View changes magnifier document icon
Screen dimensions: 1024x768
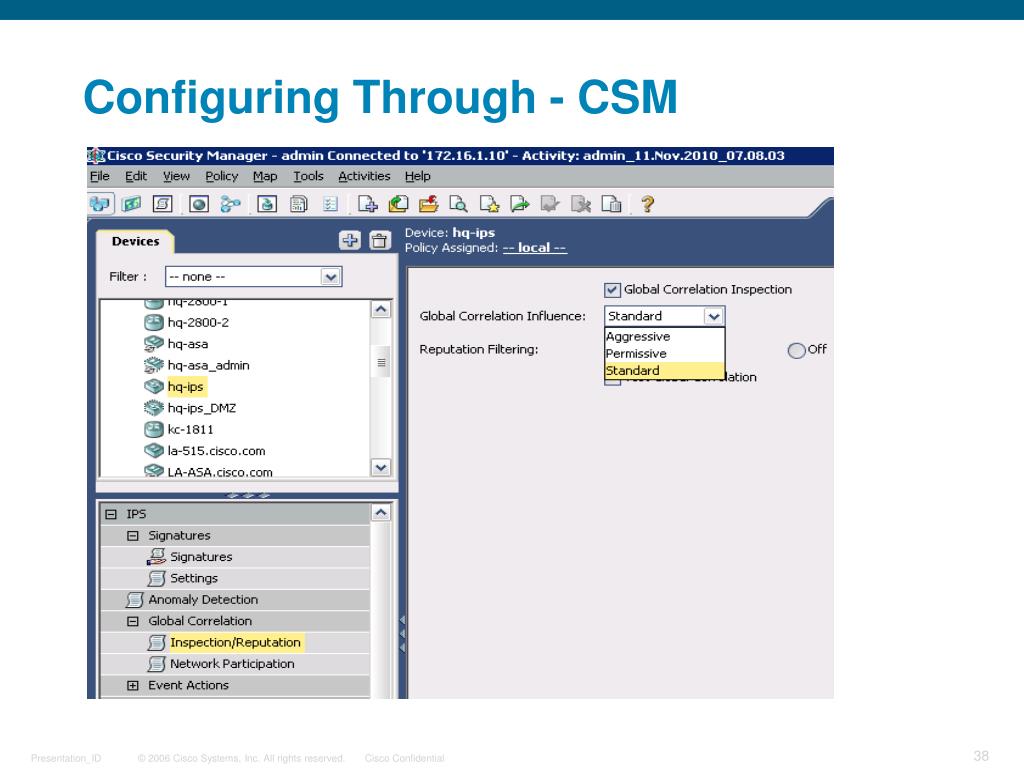point(458,204)
